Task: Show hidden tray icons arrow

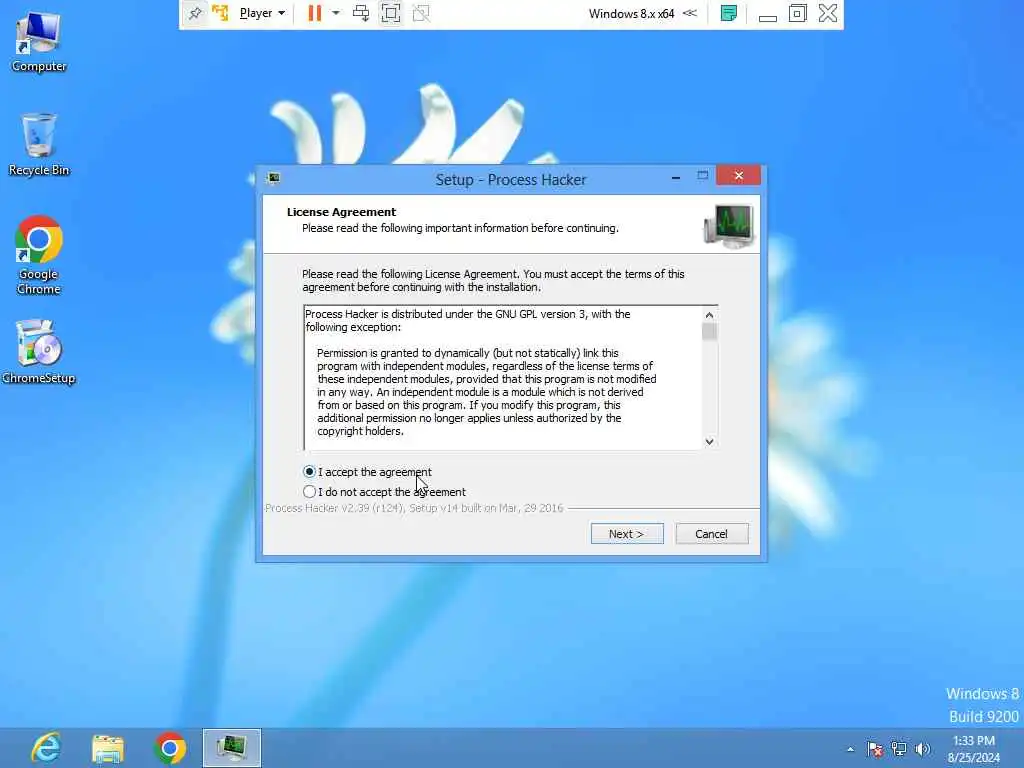Action: tap(850, 749)
